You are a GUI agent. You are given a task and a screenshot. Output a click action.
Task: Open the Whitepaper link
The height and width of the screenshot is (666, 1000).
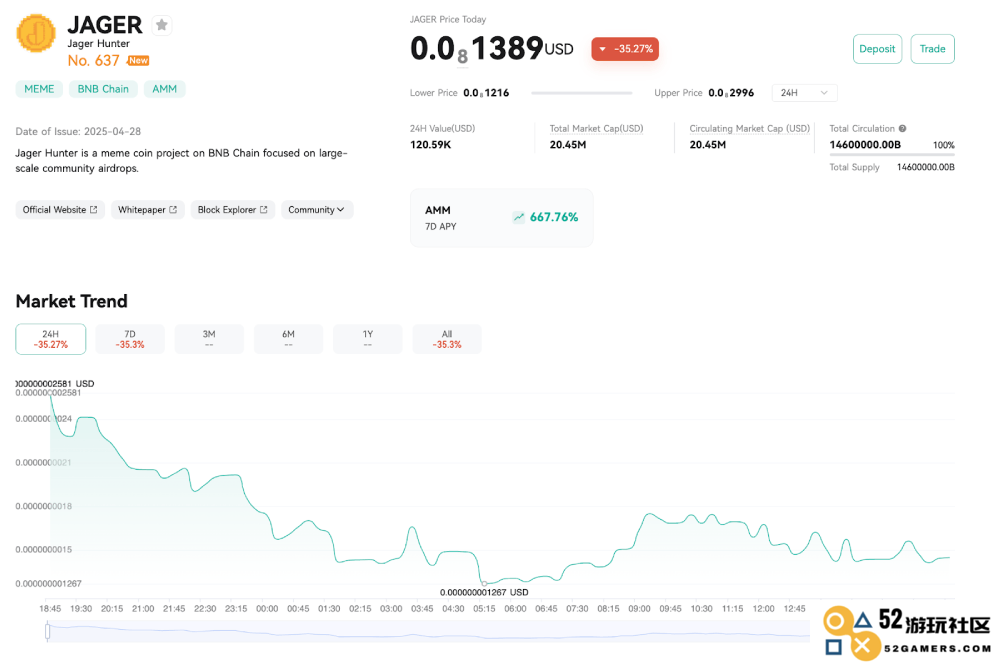tap(147, 210)
